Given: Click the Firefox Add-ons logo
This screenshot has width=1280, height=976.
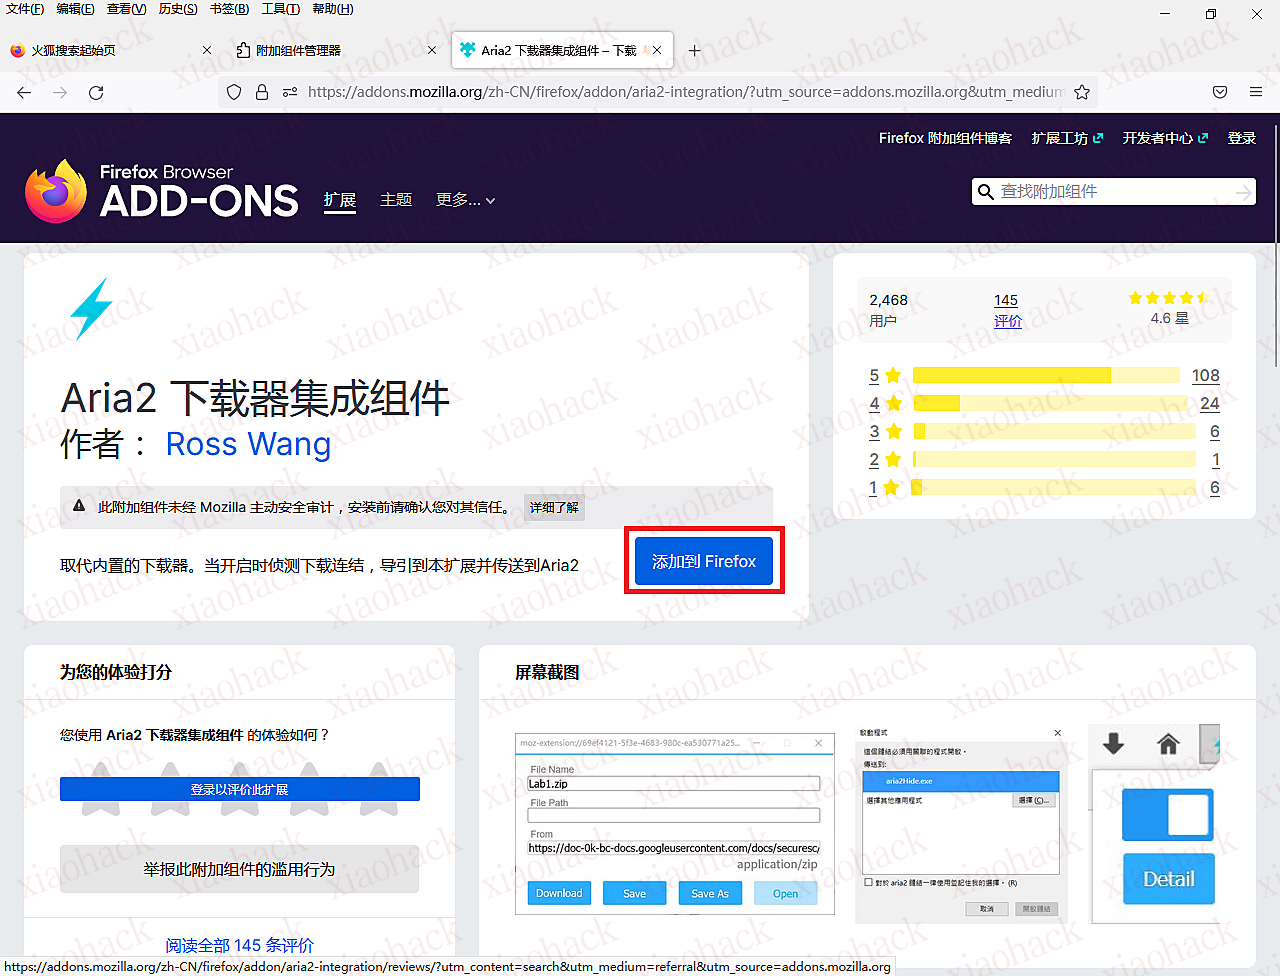Looking at the screenshot, I should (x=162, y=191).
